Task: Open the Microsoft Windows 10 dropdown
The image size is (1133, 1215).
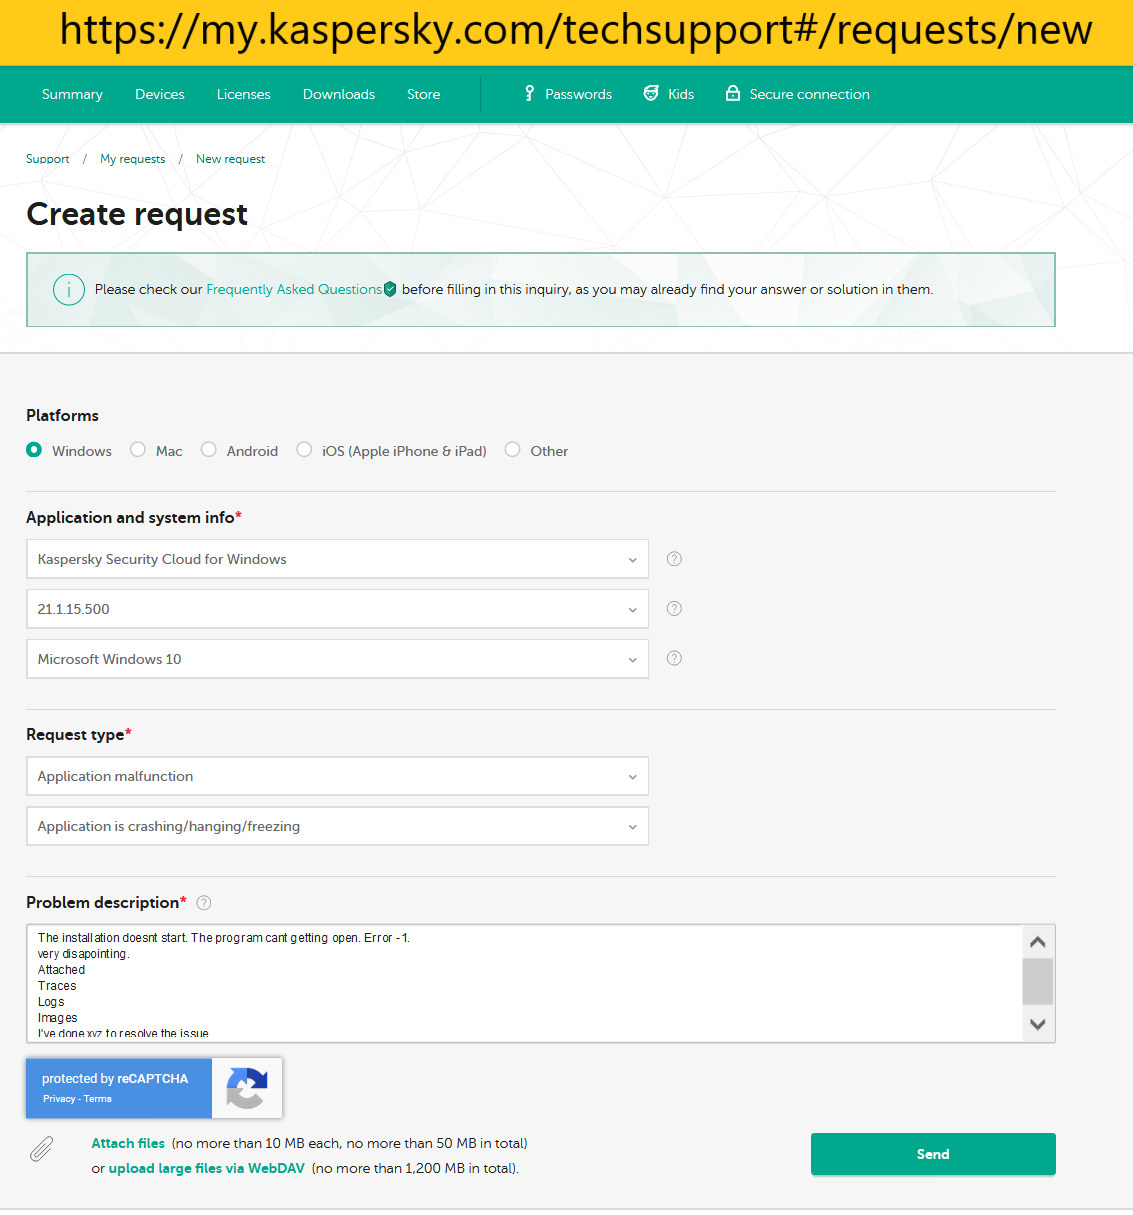Action: click(337, 659)
